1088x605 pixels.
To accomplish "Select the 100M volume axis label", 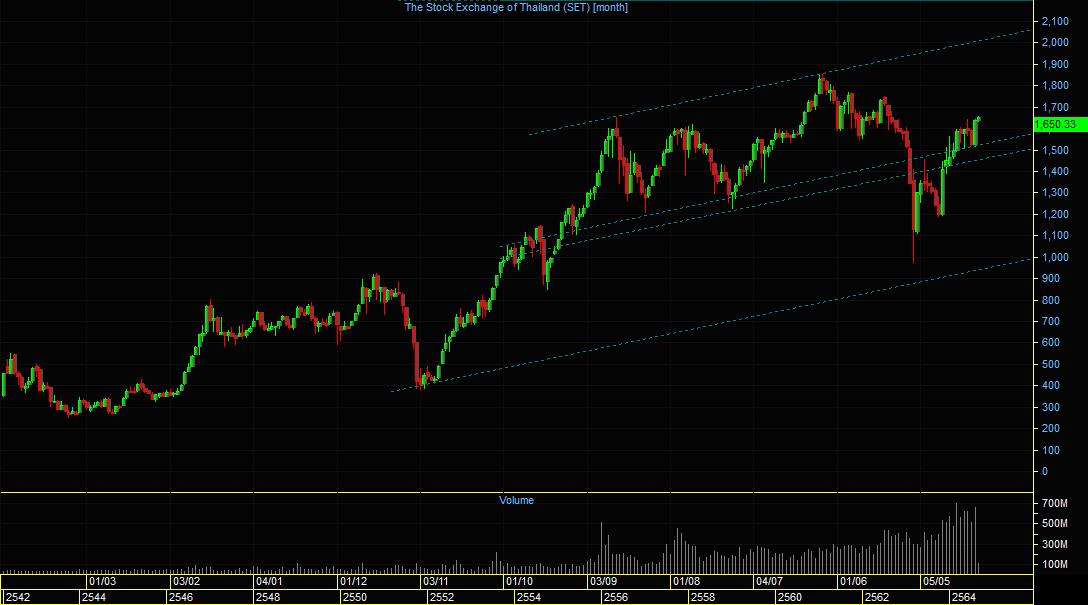I will [1055, 565].
